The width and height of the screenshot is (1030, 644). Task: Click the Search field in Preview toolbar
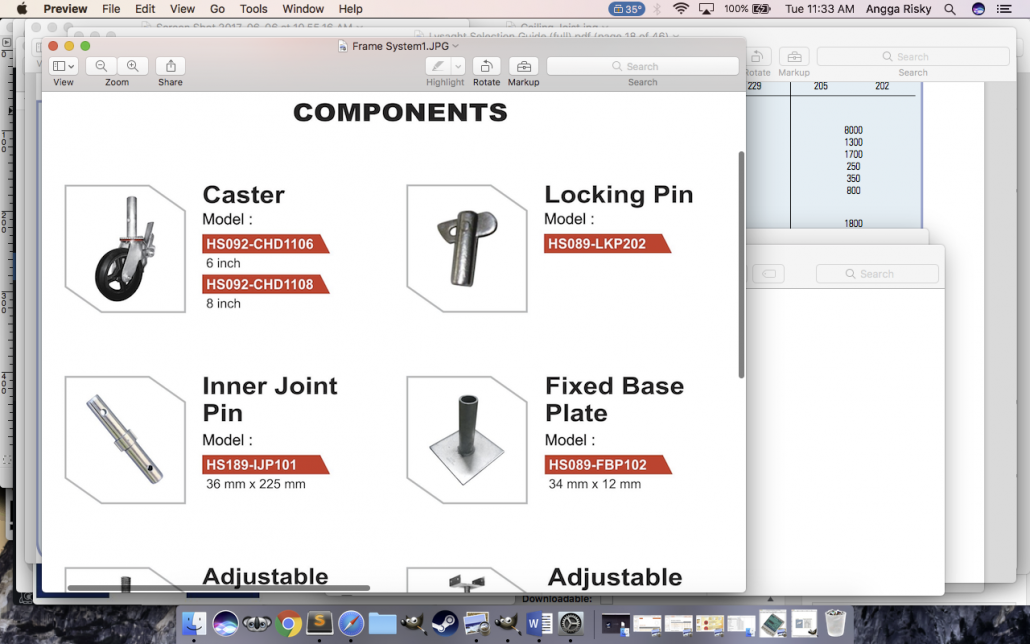(x=642, y=66)
